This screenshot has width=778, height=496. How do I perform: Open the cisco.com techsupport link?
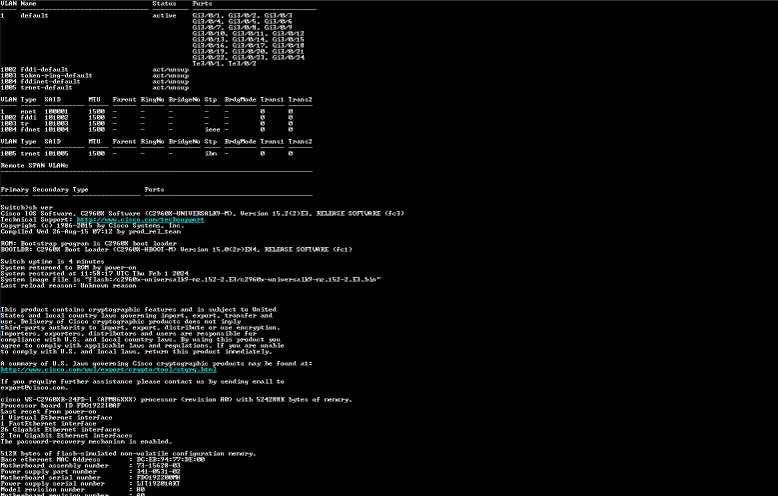tap(140, 220)
